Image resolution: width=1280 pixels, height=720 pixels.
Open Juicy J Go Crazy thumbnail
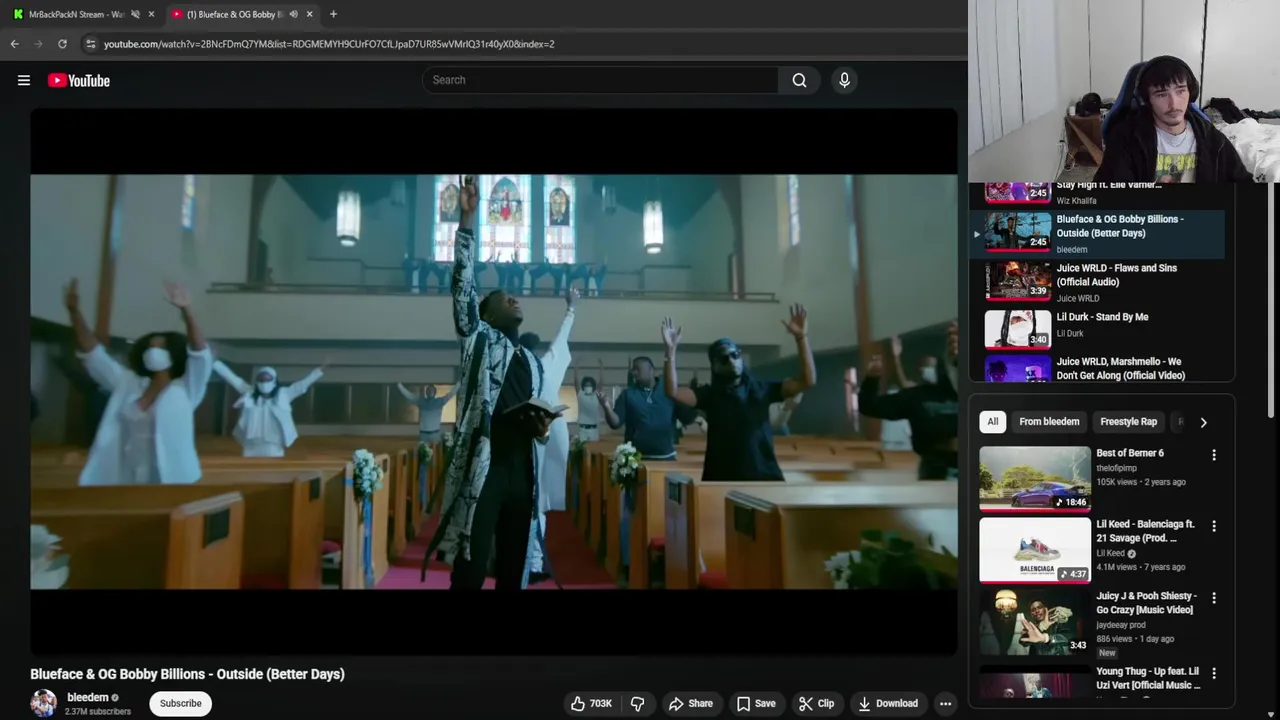[x=1035, y=622]
